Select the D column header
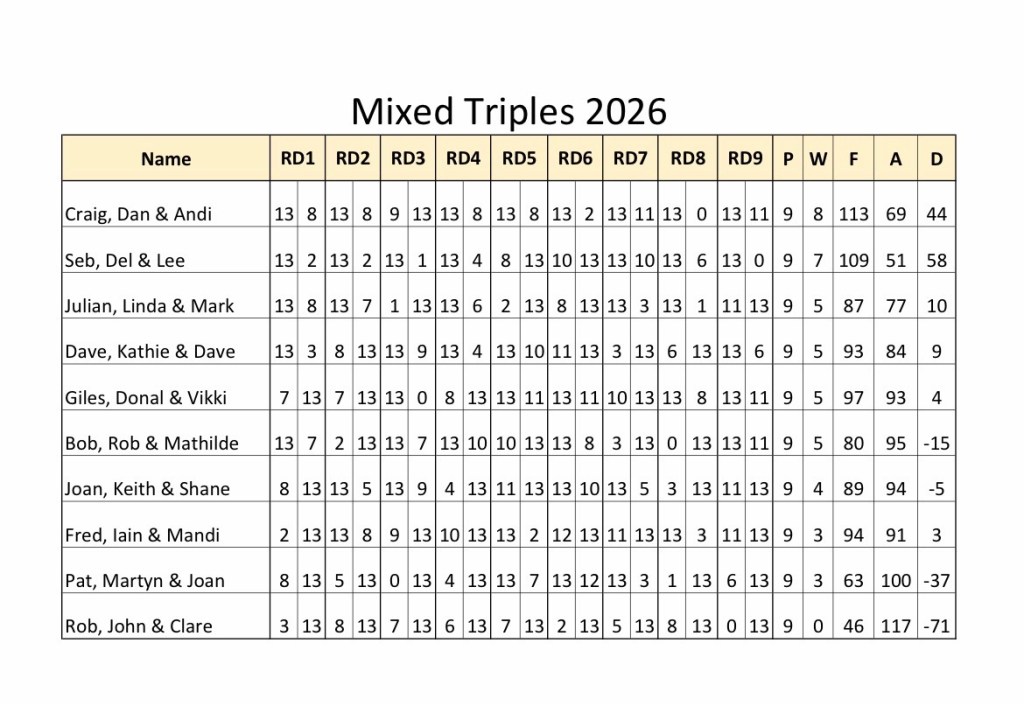The image size is (1024, 727). pyautogui.click(x=936, y=158)
